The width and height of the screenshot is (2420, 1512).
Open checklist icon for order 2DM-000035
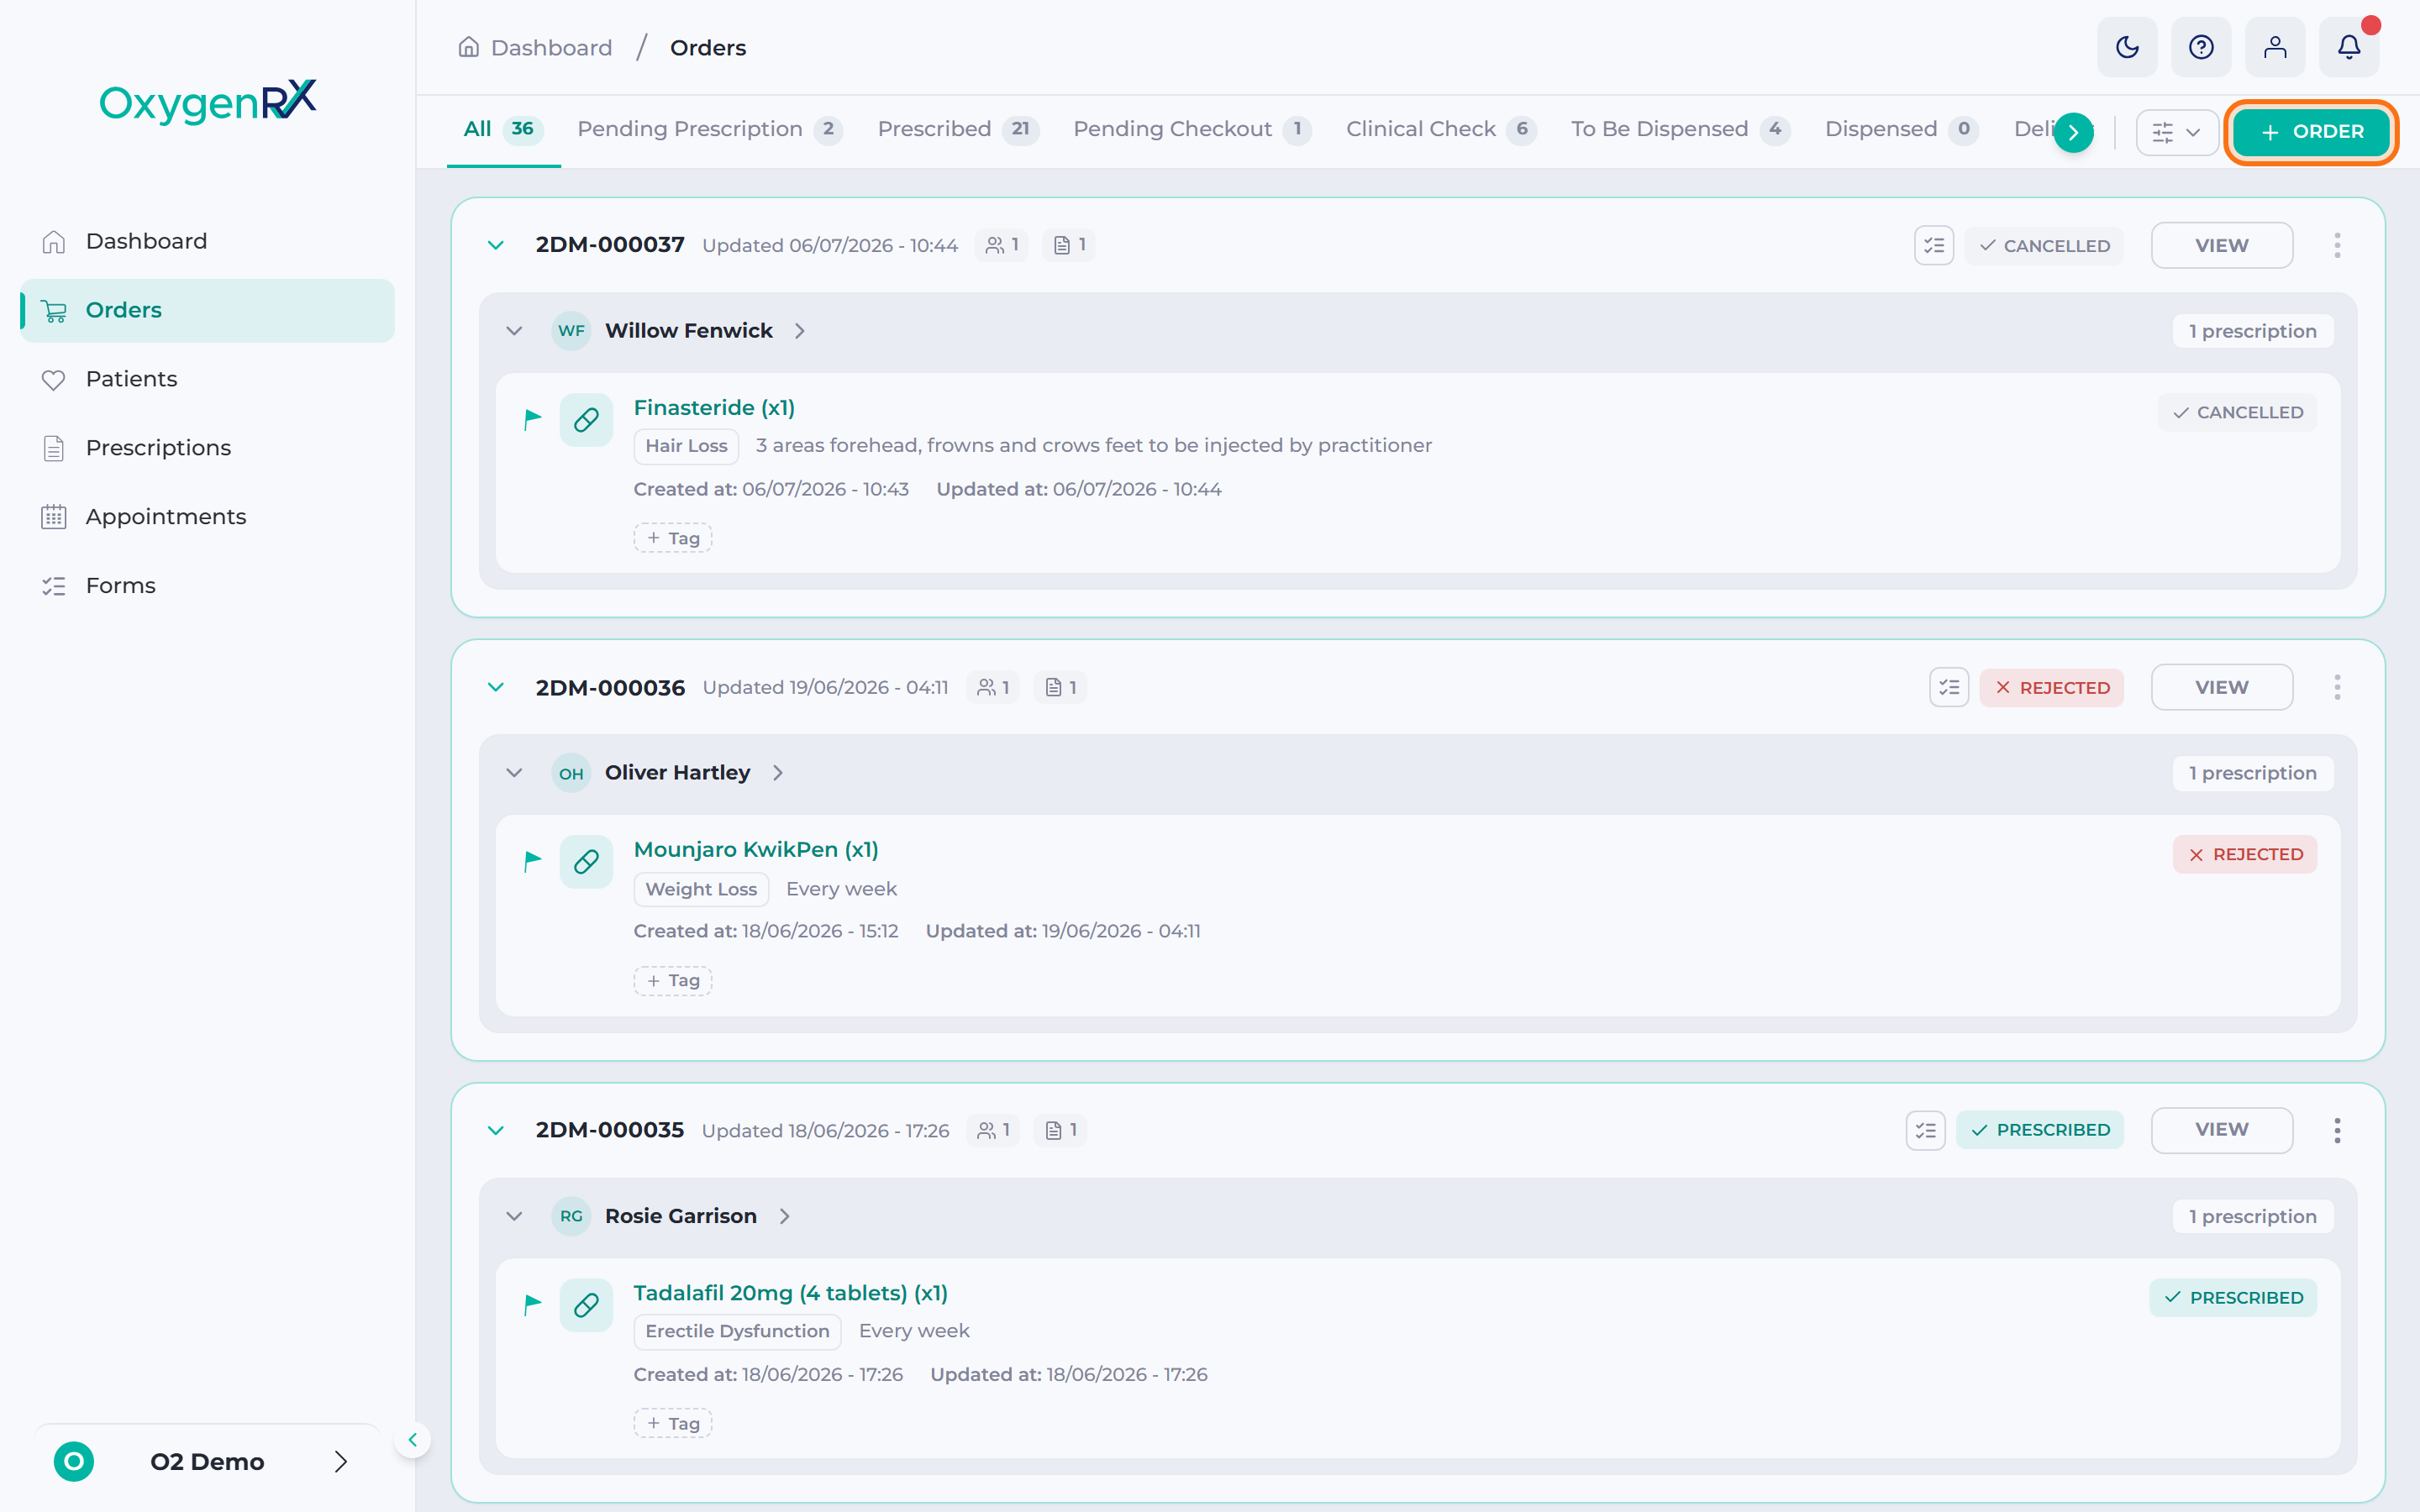1925,1130
